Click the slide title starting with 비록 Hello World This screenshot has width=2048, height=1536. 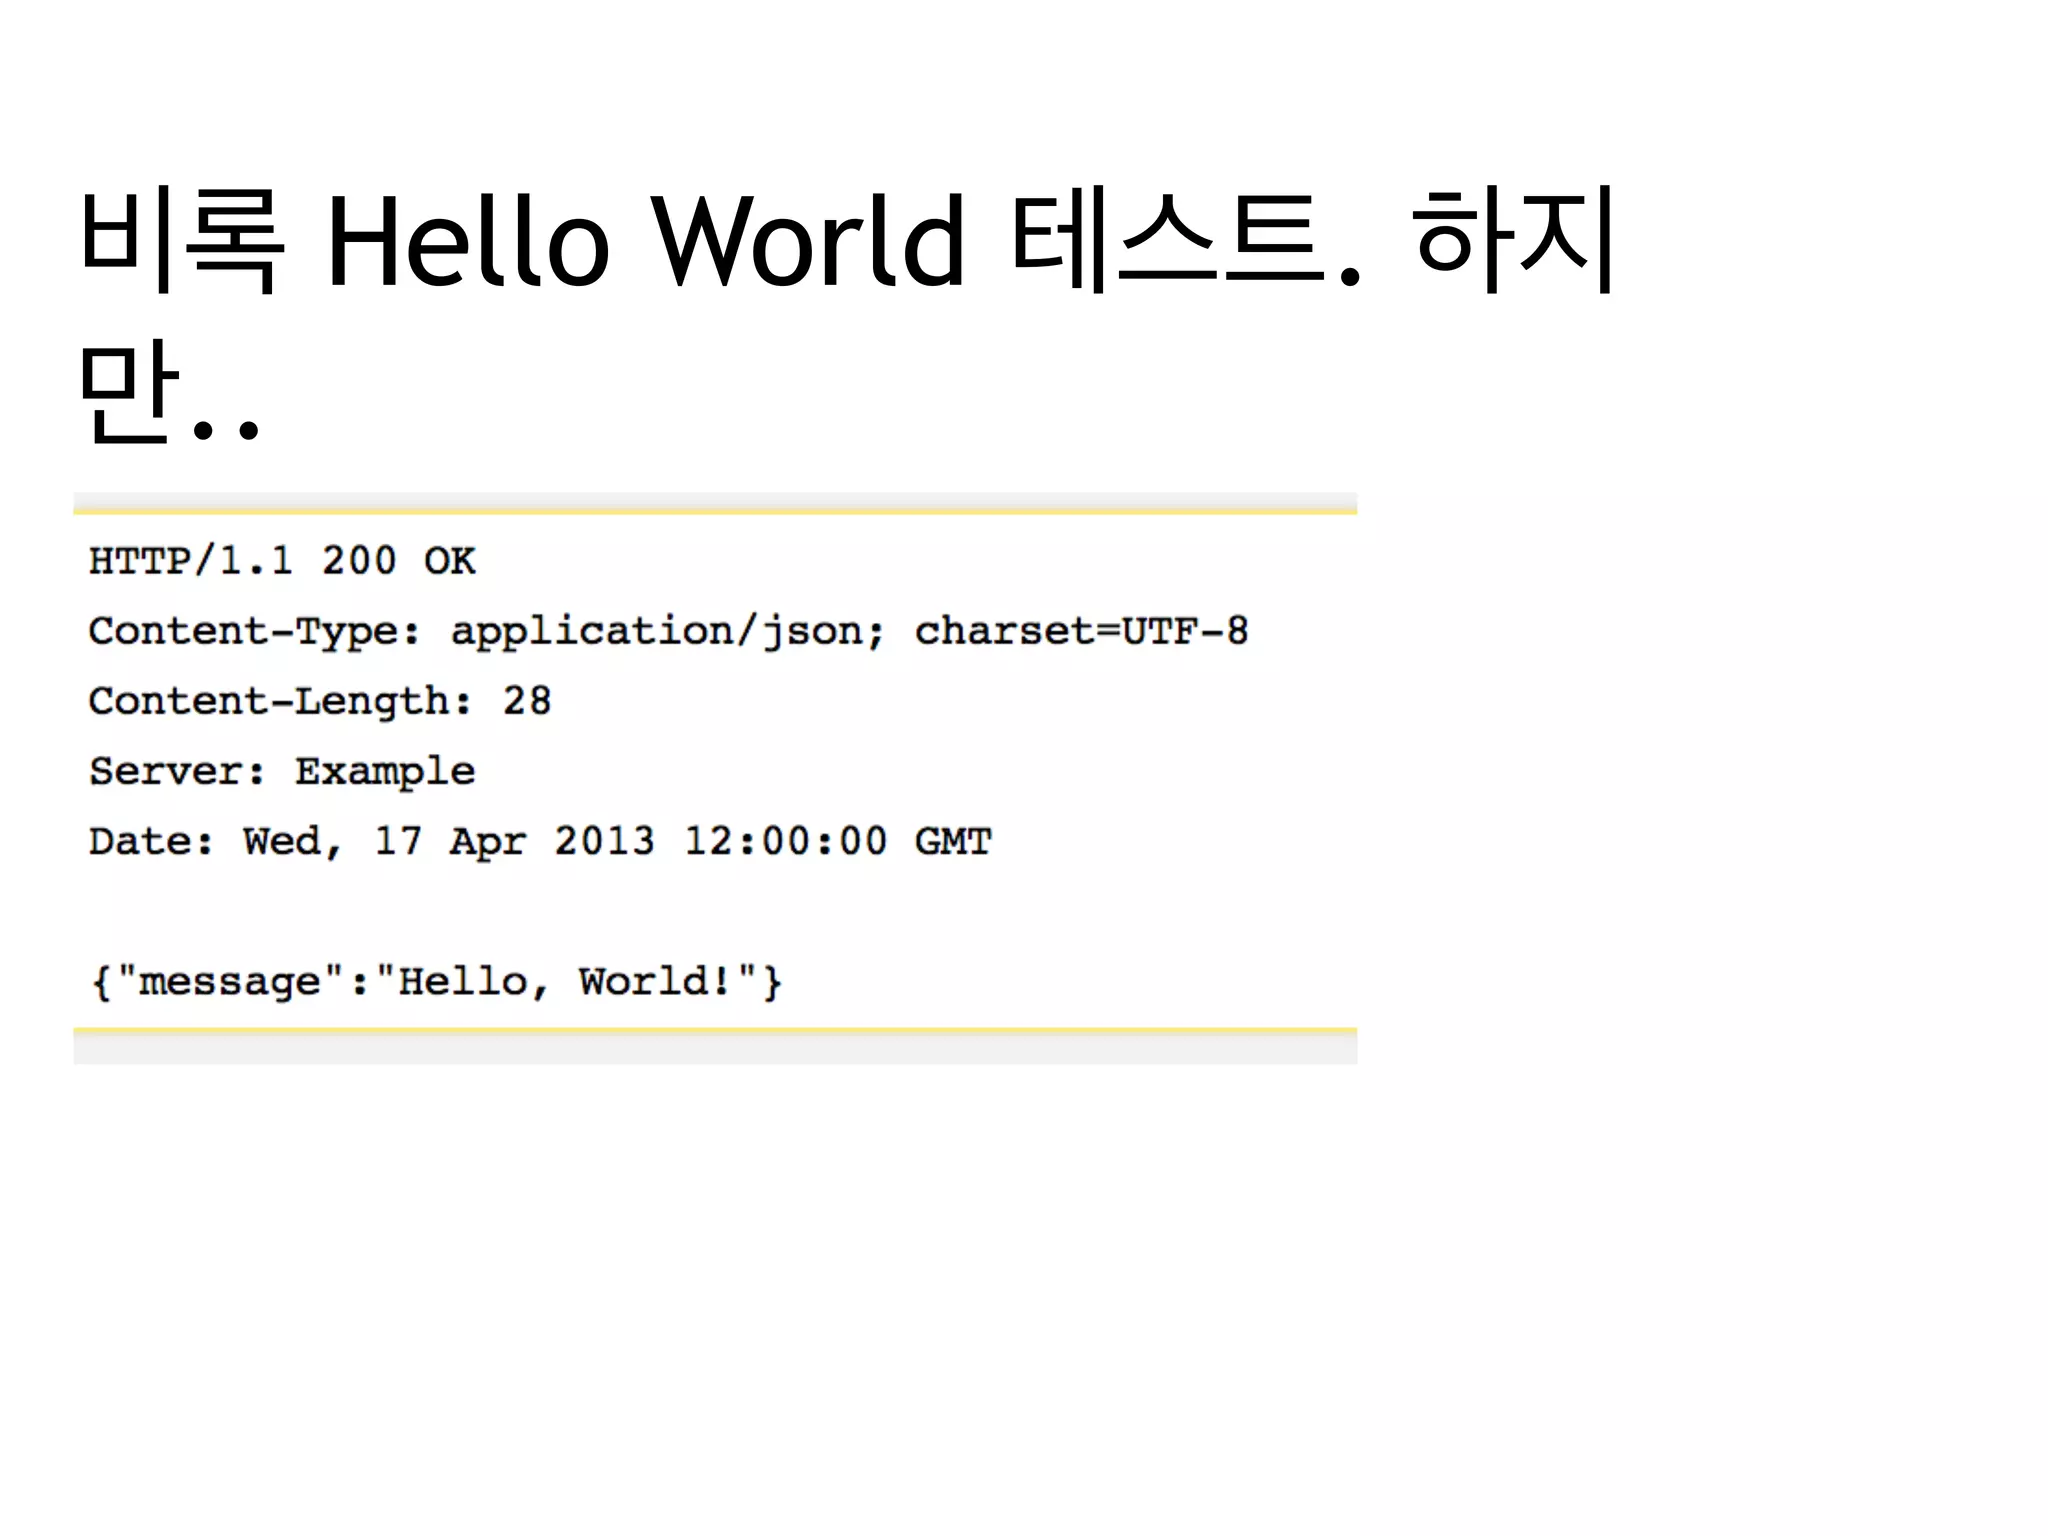pyautogui.click(x=847, y=313)
